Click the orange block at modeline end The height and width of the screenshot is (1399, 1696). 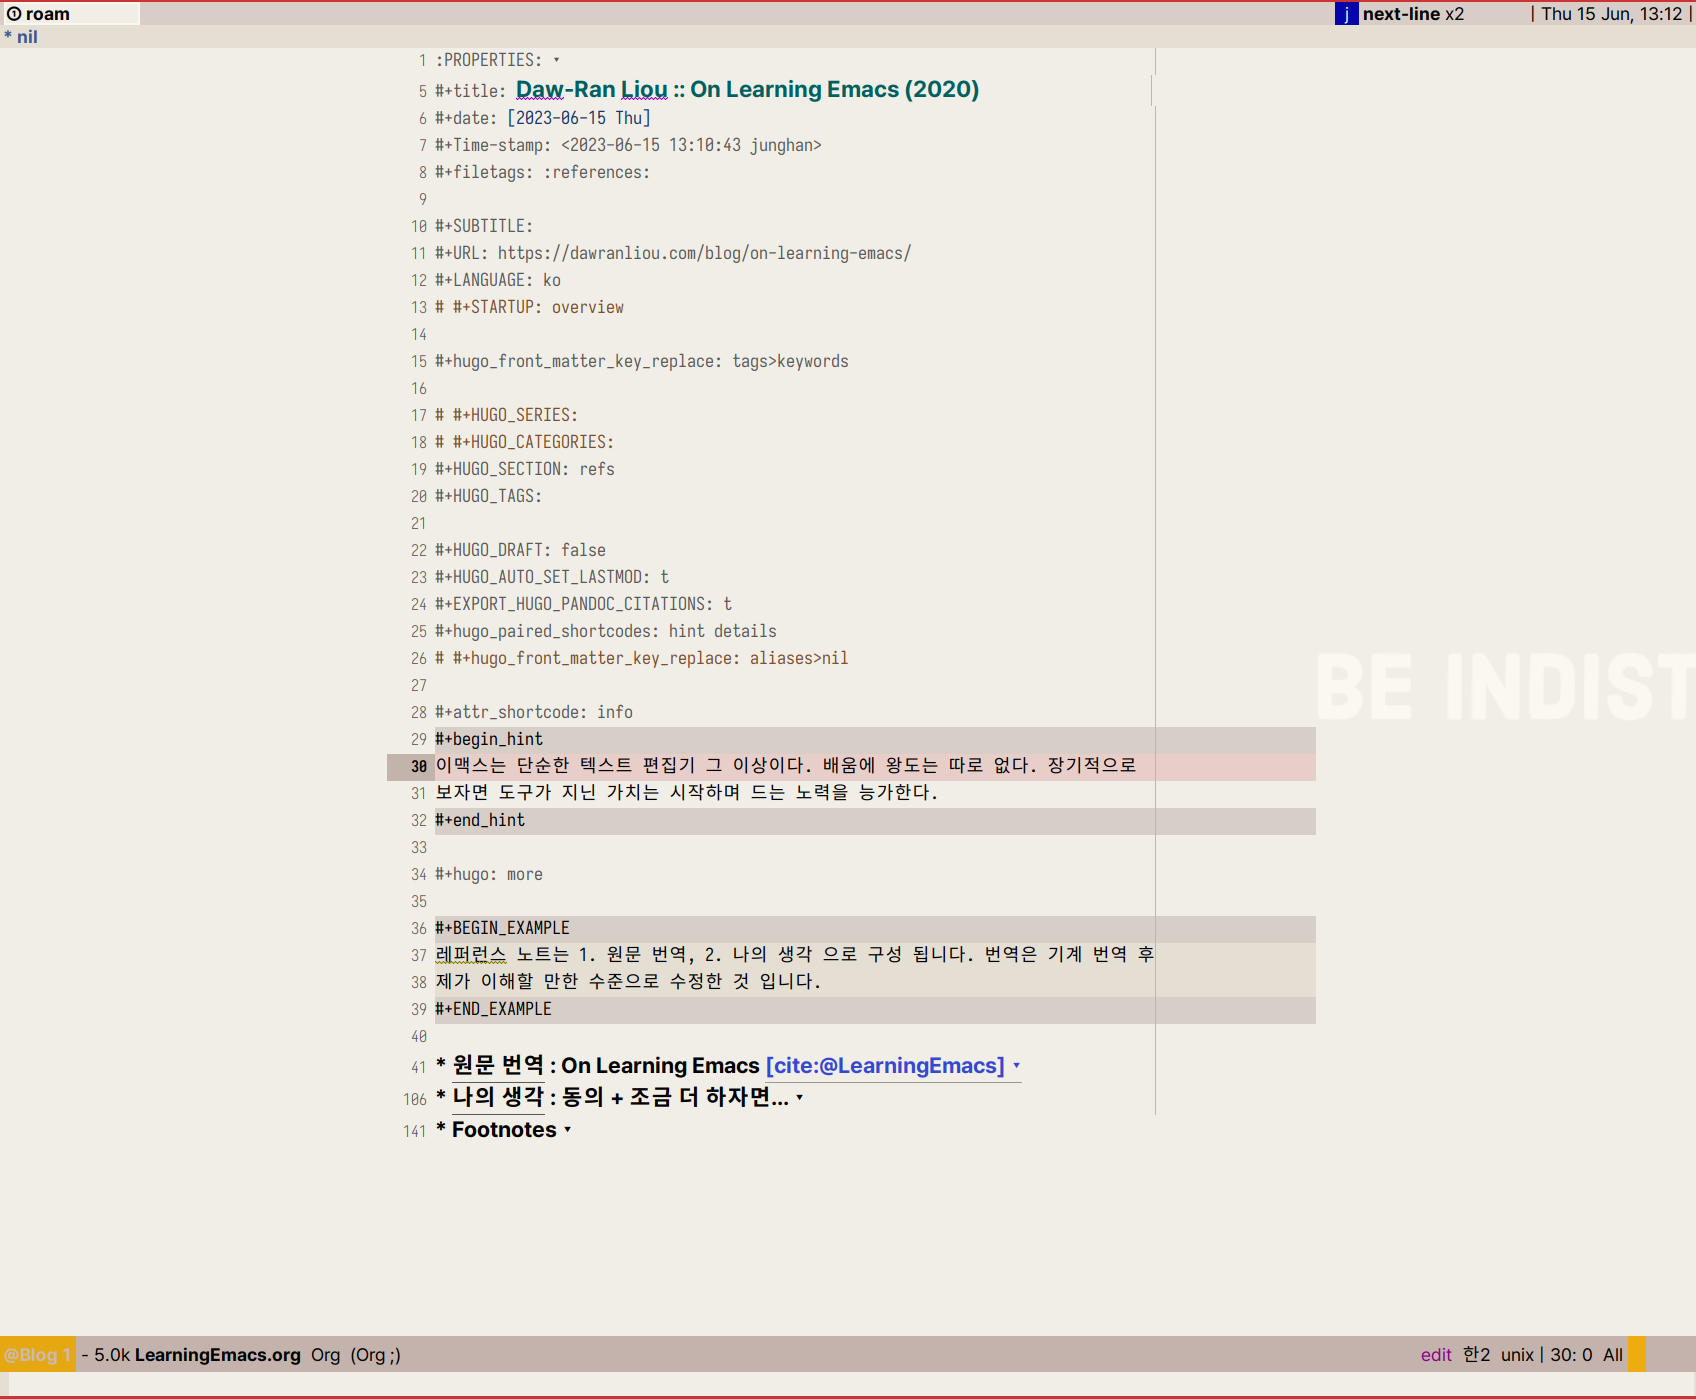coord(1636,1354)
